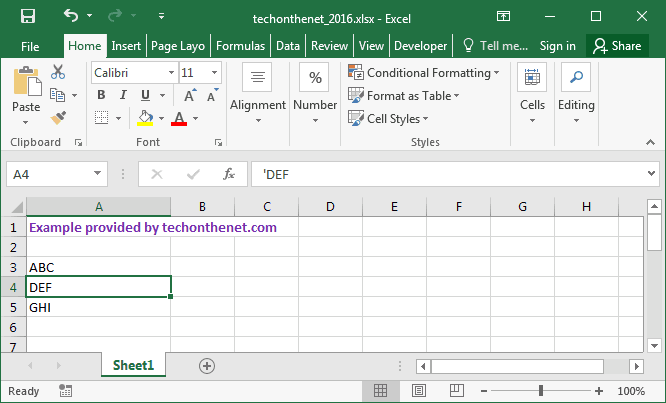The width and height of the screenshot is (666, 403).
Task: Click the Save icon in title bar
Action: click(x=27, y=16)
